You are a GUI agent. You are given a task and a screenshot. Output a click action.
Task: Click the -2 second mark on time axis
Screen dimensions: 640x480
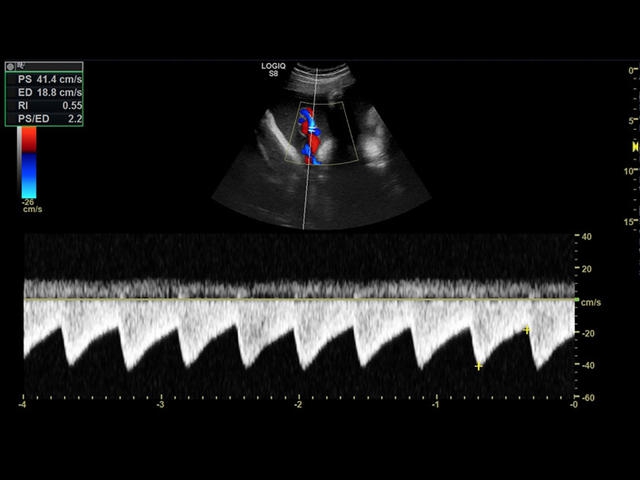[x=298, y=405]
